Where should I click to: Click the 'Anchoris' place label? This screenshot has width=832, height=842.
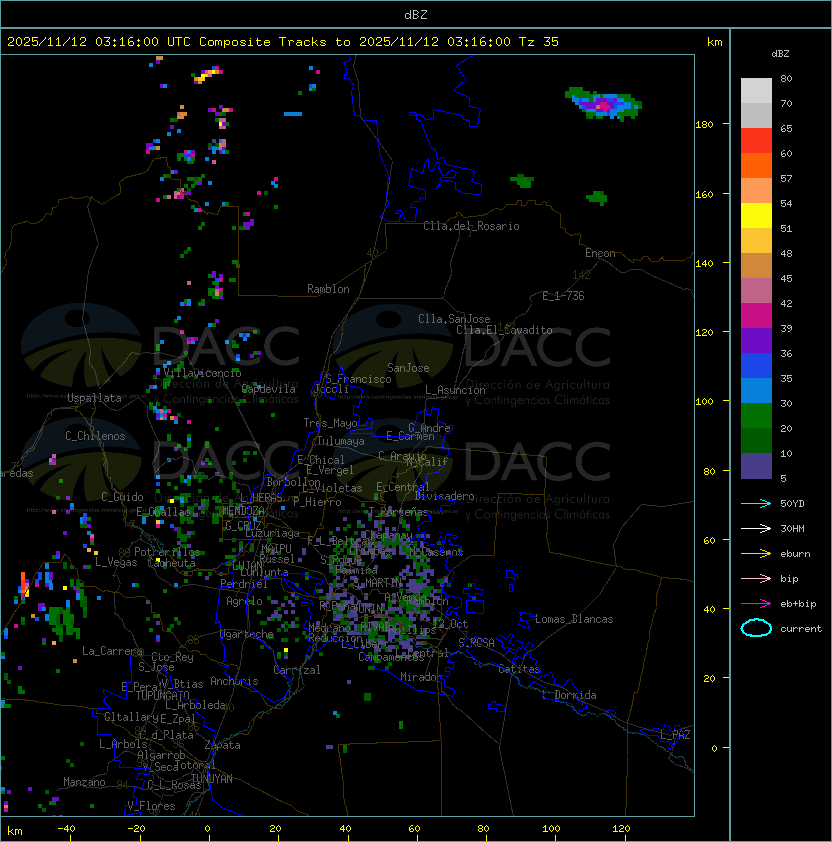(234, 681)
